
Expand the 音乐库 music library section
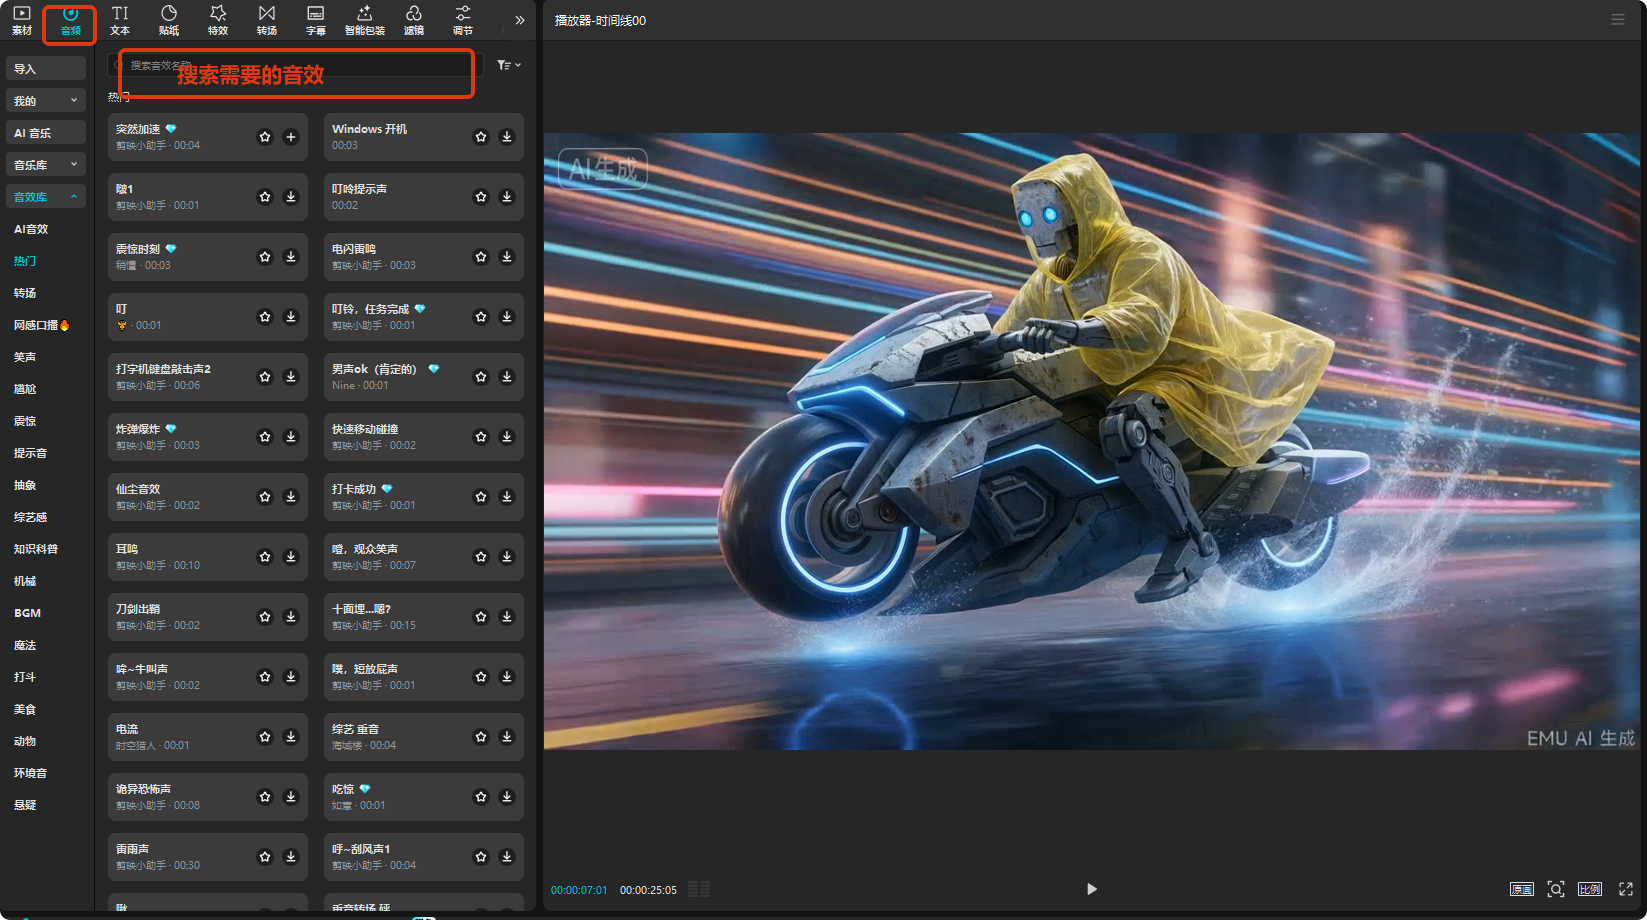point(46,165)
